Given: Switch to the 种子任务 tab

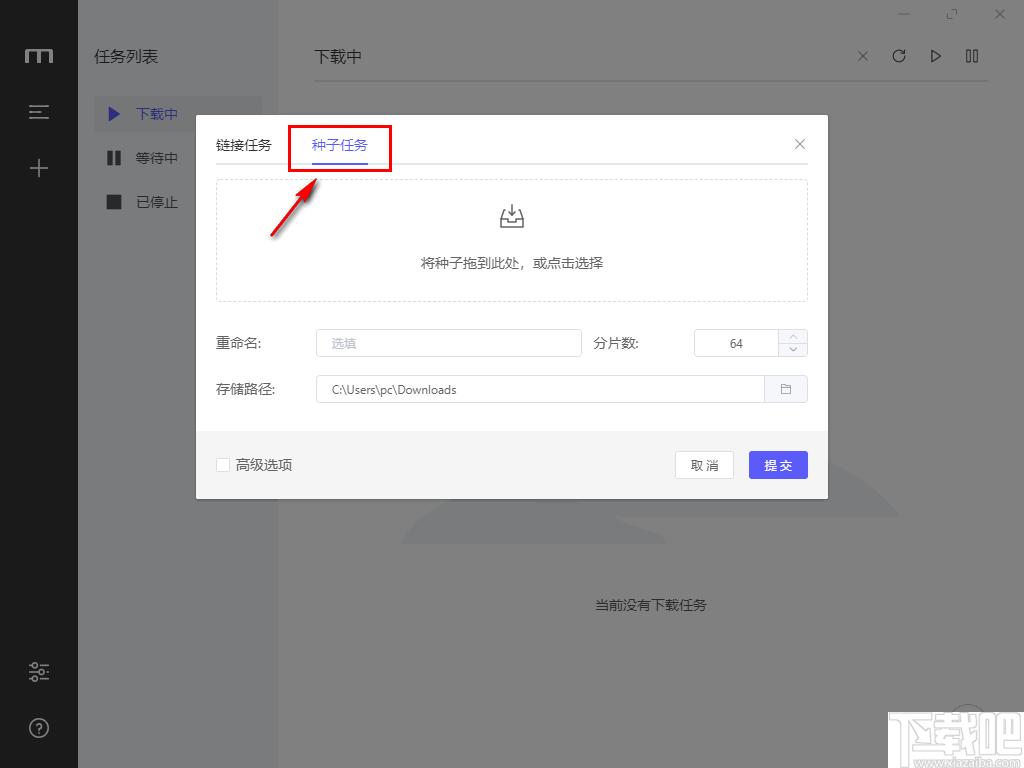Looking at the screenshot, I should pos(340,145).
